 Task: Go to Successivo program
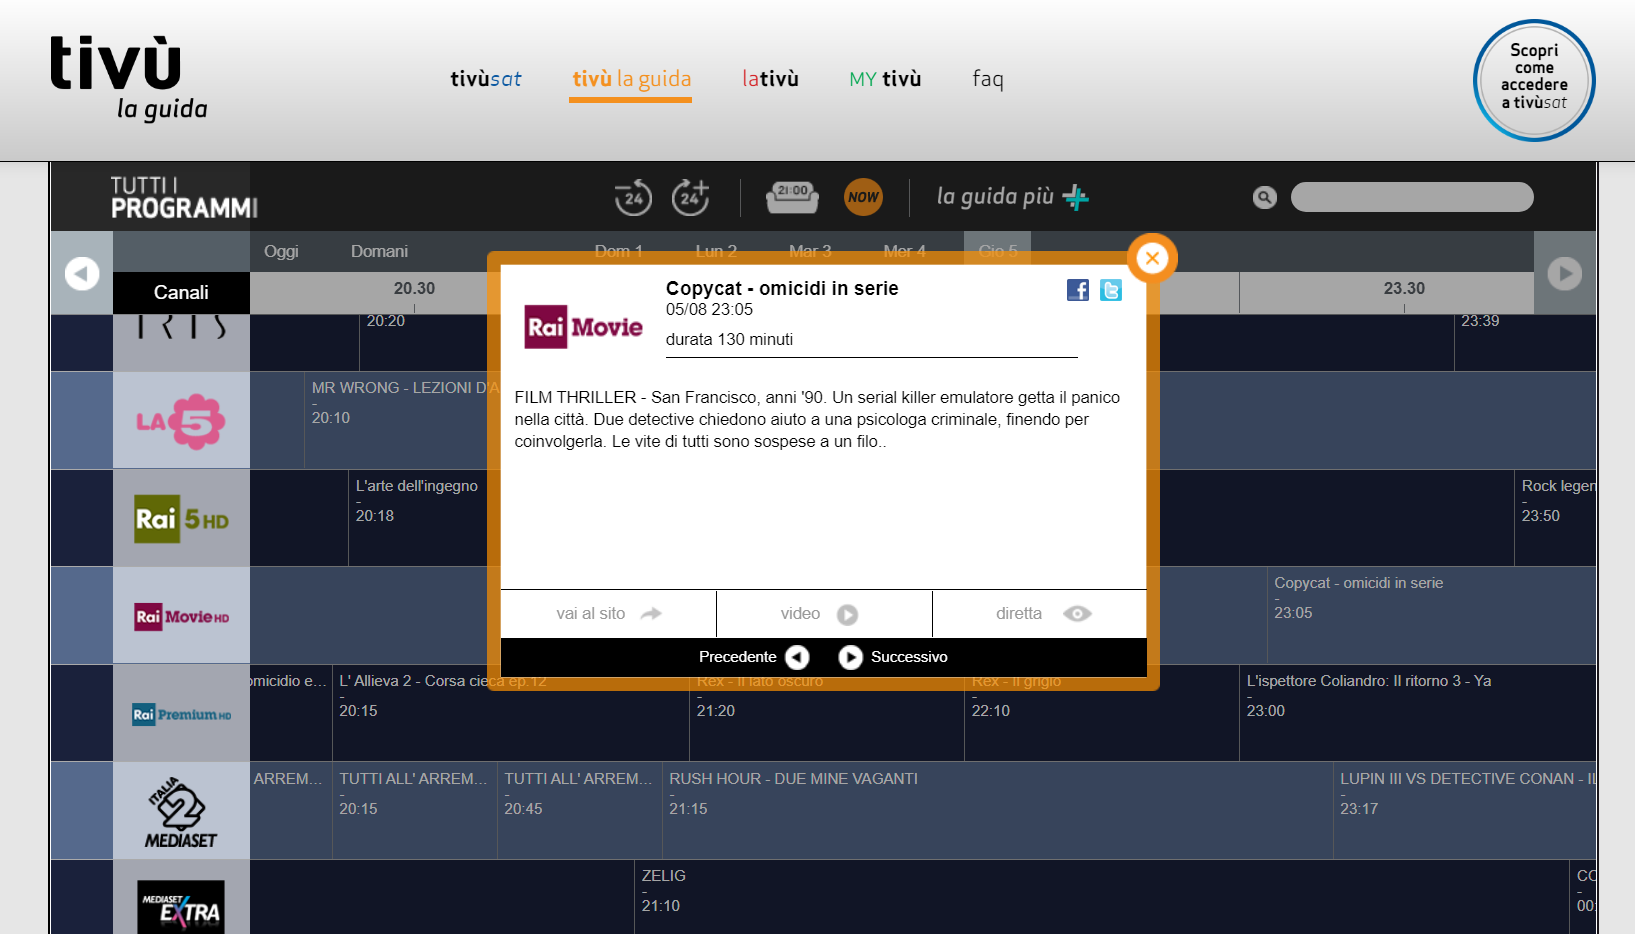click(x=893, y=657)
